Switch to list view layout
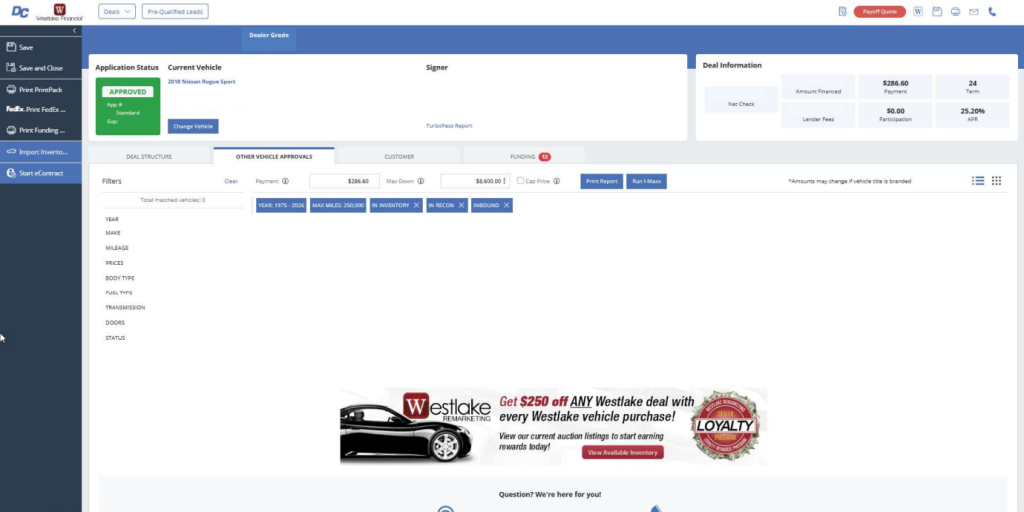This screenshot has height=512, width=1024. pos(978,181)
